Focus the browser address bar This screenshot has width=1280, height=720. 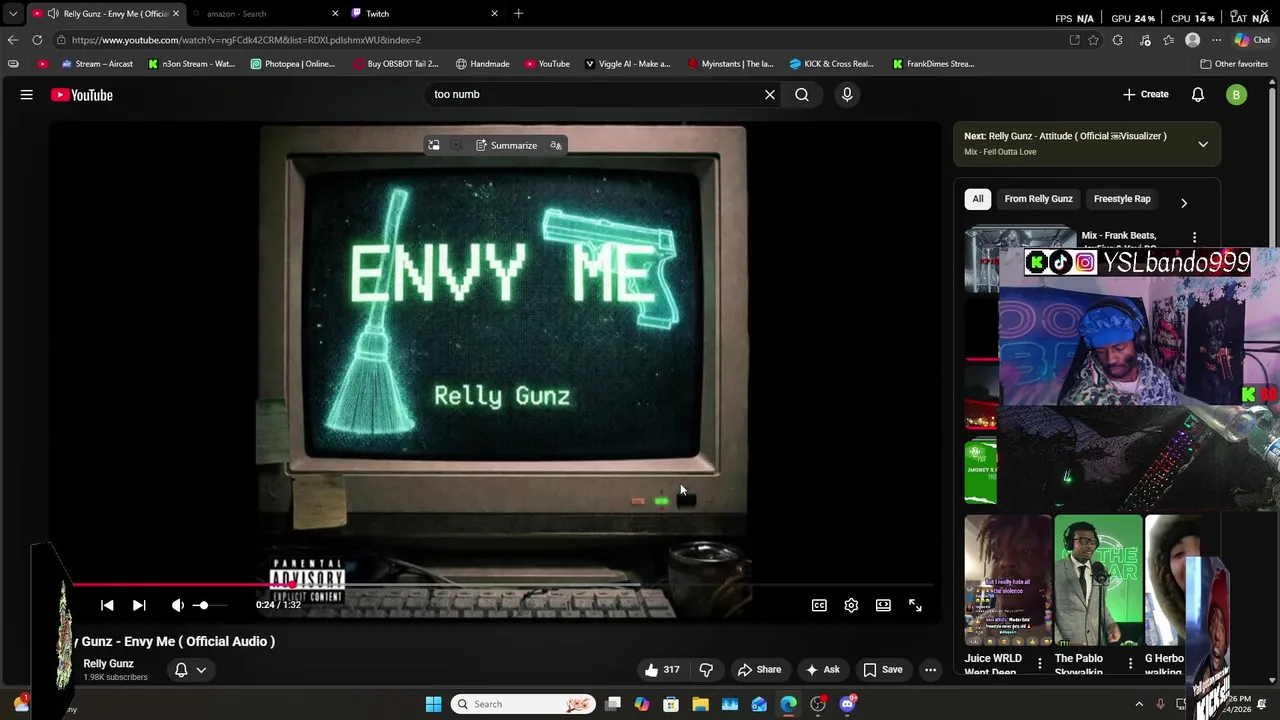(x=560, y=40)
